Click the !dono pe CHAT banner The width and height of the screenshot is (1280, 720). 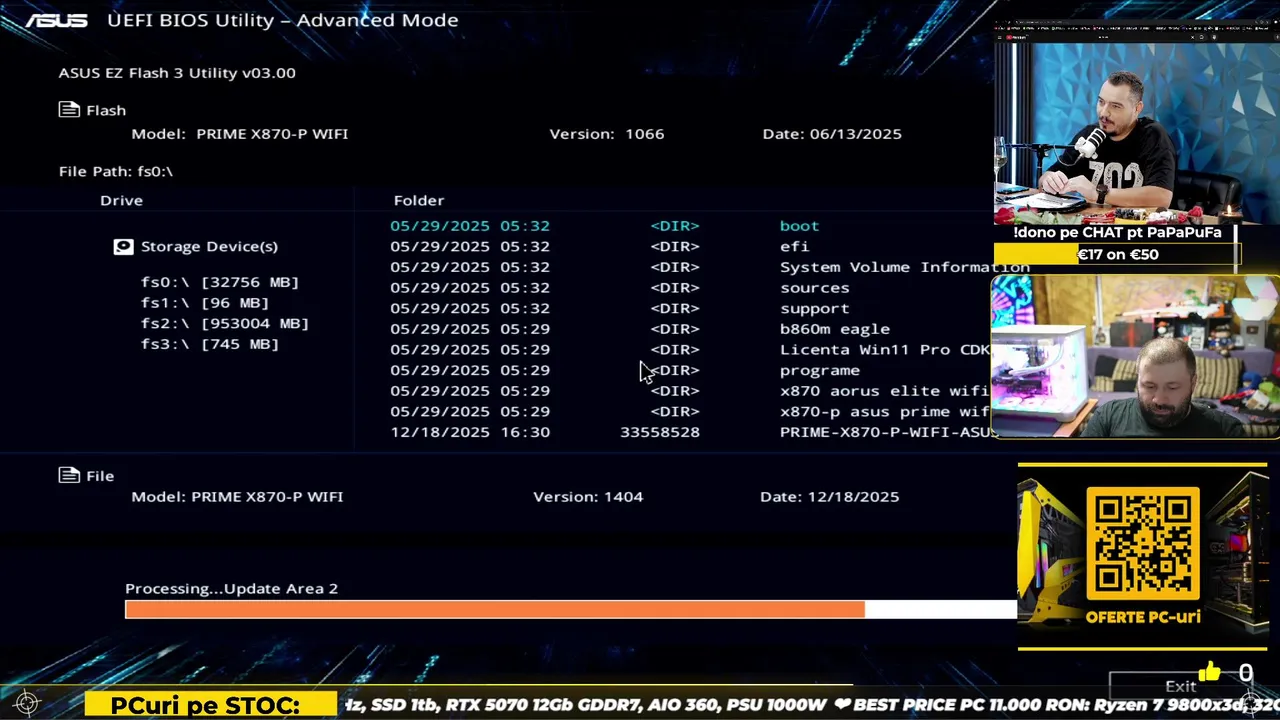(x=1117, y=232)
